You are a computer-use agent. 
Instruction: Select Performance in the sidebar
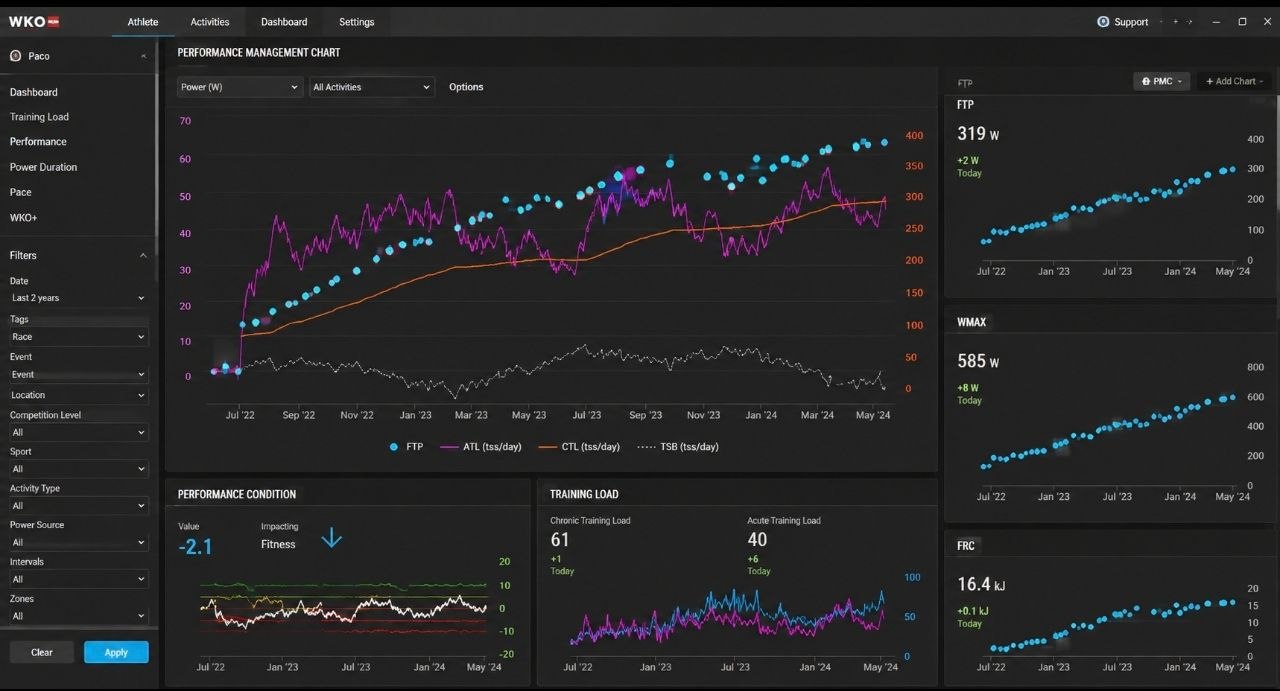click(38, 142)
